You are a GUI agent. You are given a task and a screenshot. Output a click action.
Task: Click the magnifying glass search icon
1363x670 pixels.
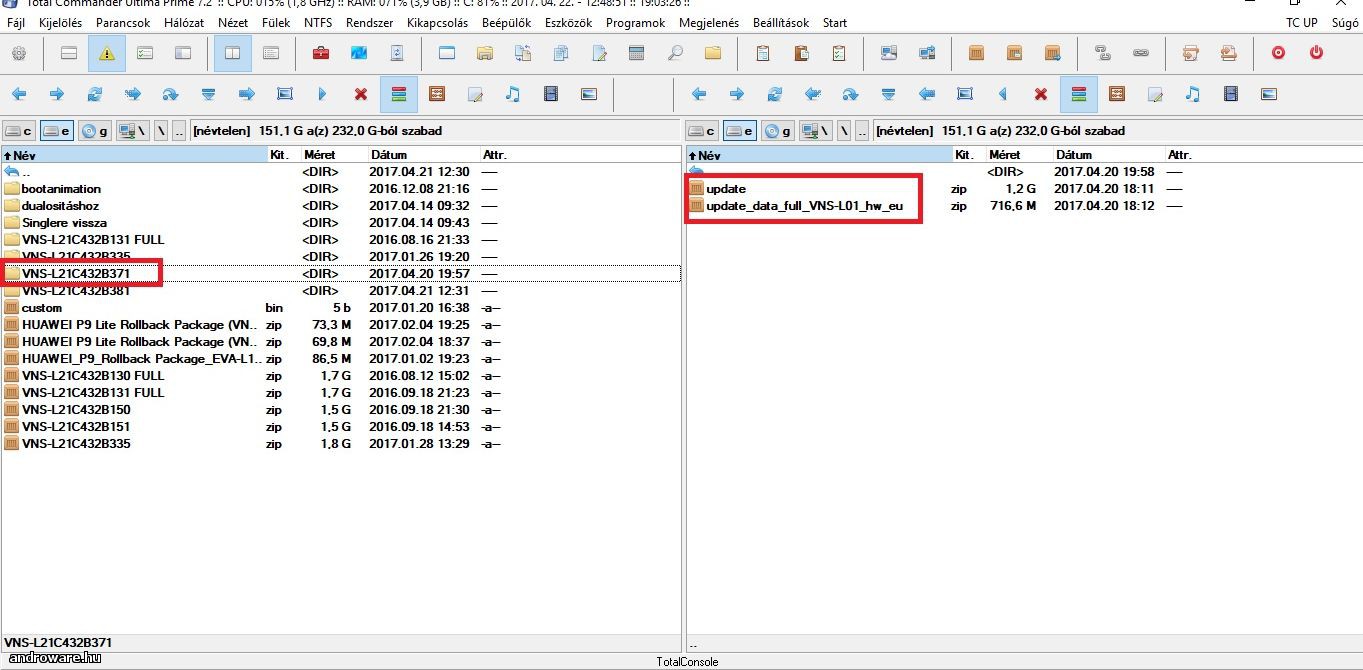675,54
